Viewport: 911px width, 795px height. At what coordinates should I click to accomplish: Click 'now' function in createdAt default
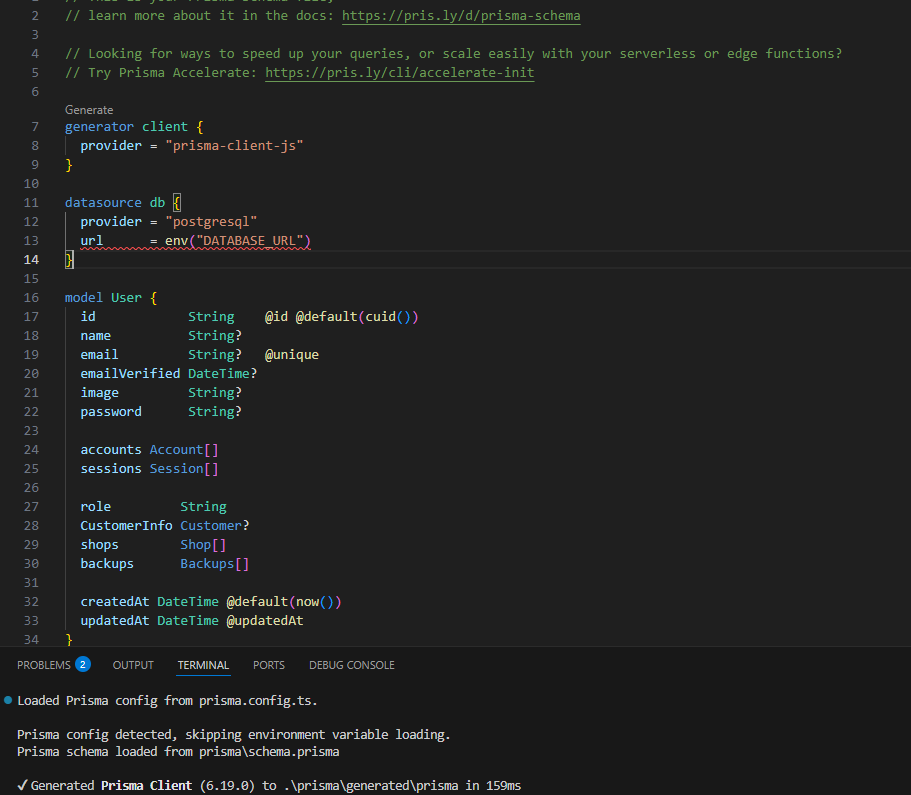pos(307,601)
